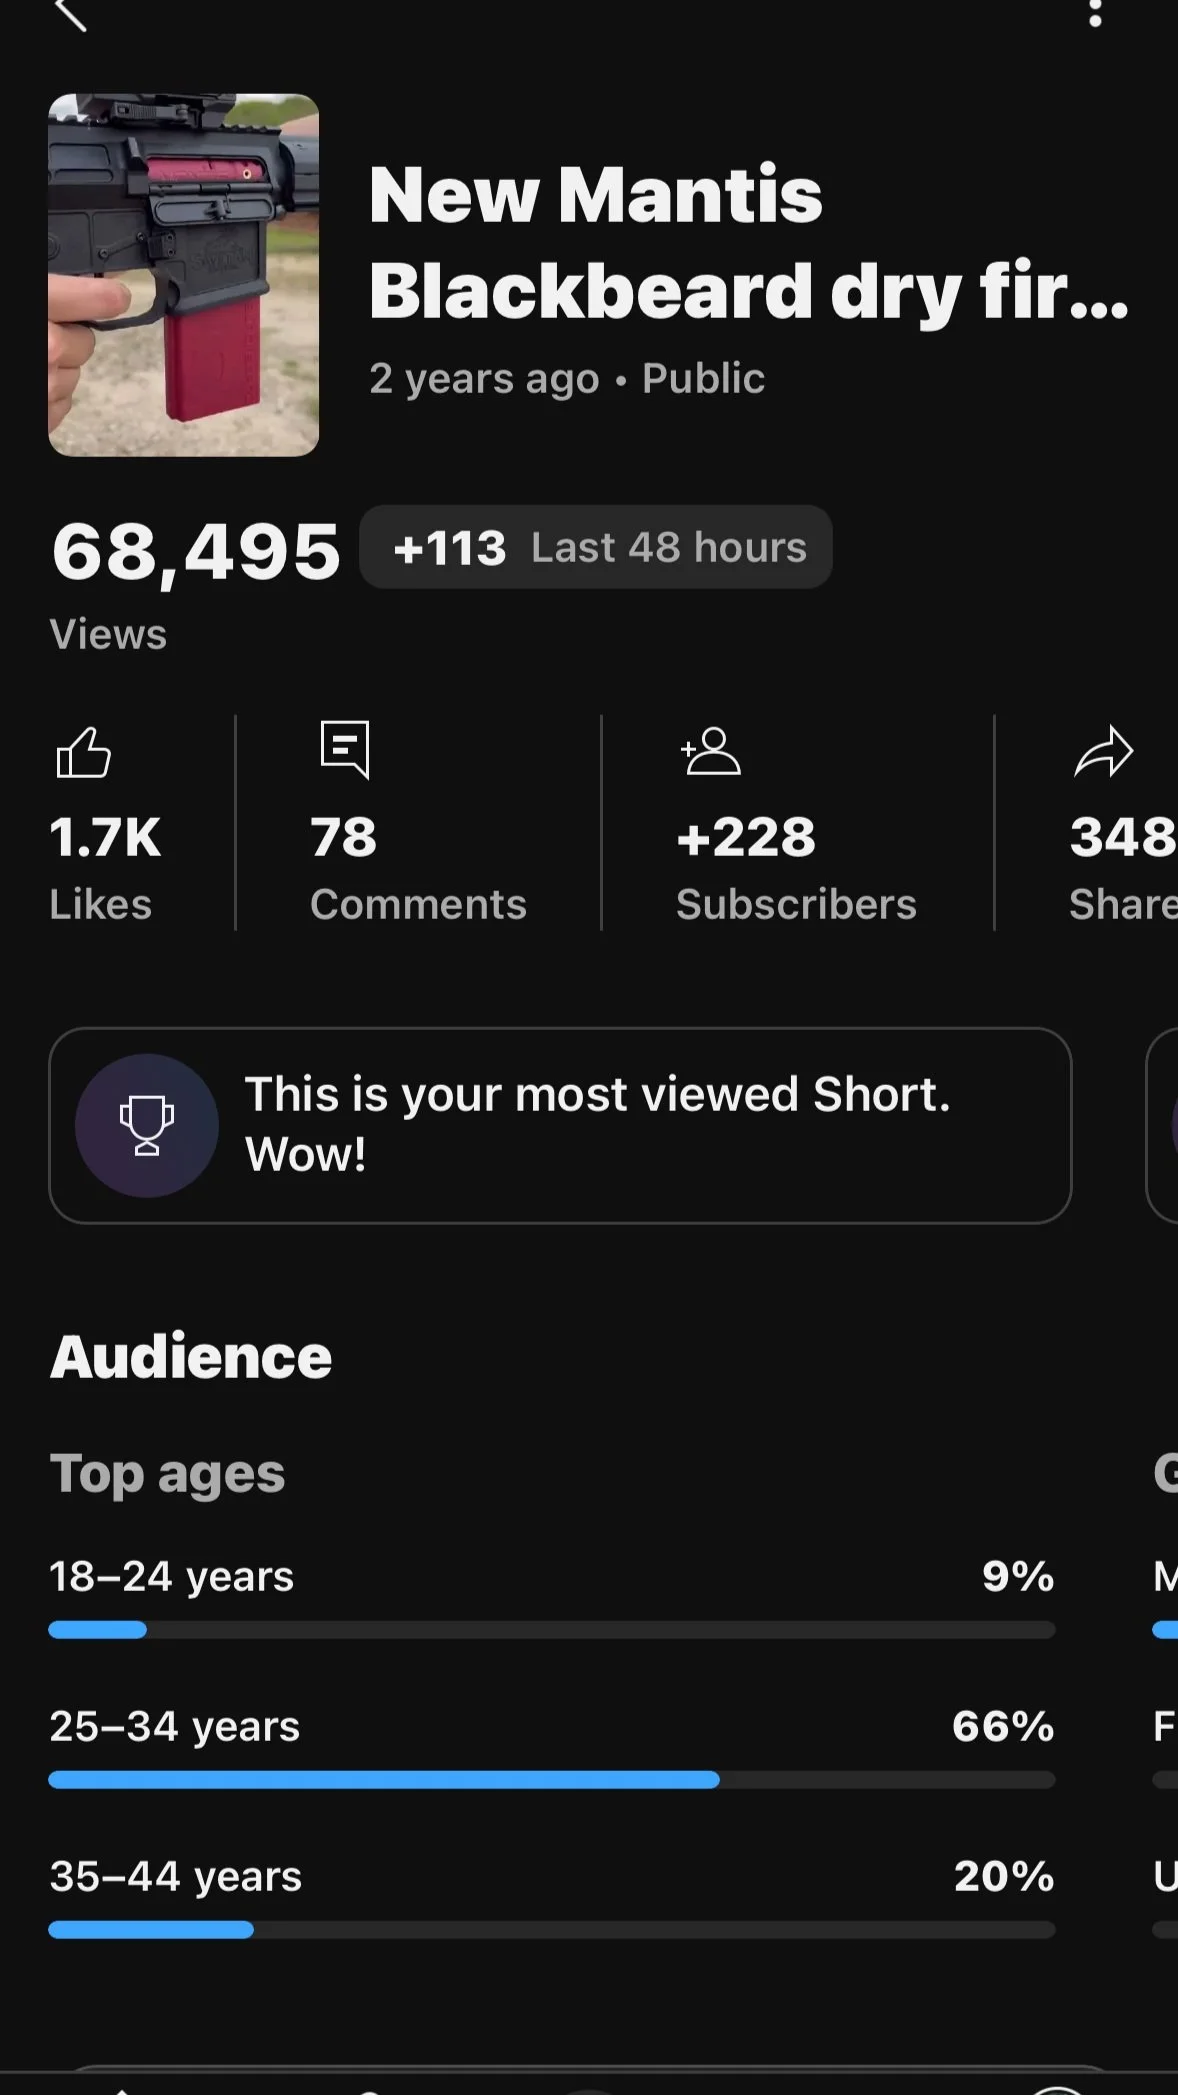This screenshot has width=1178, height=2095.
Task: Tap the 348 shares value
Action: 1123,837
